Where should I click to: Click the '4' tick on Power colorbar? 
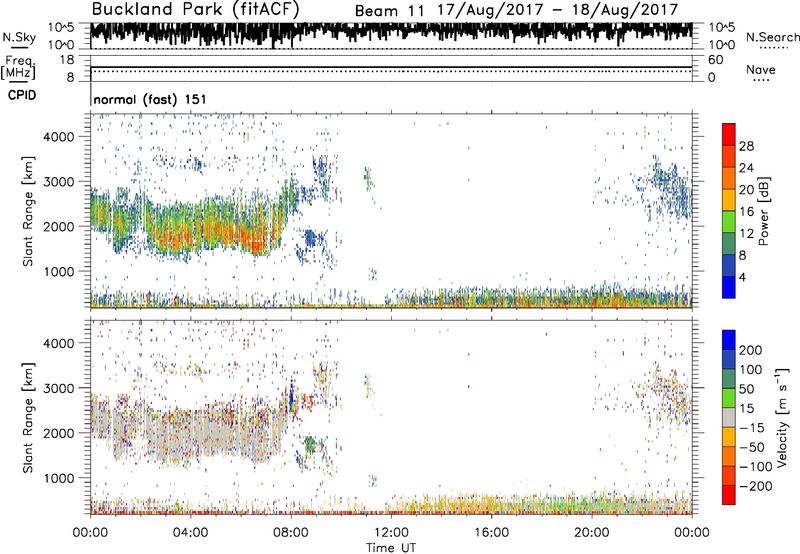742,277
